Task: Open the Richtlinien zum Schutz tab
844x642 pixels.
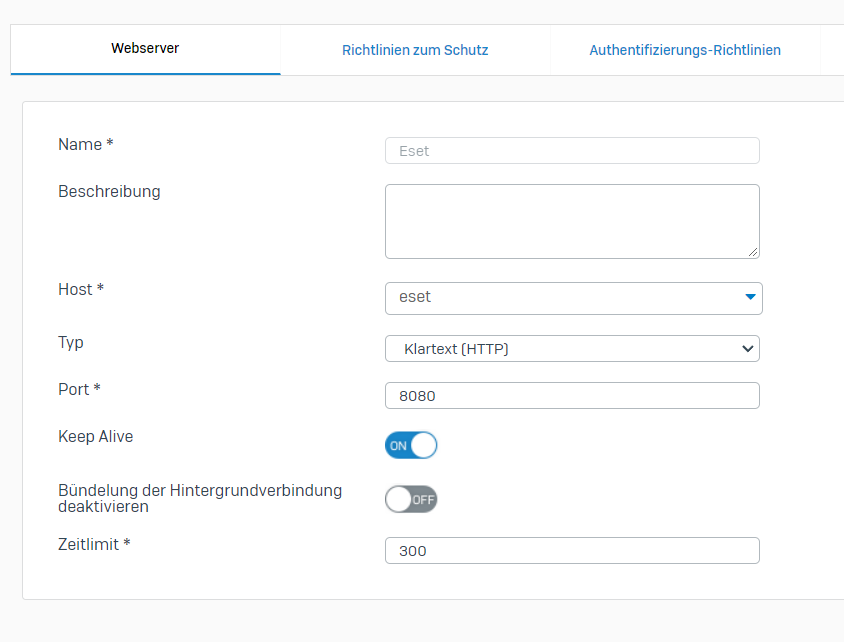Action: point(415,50)
